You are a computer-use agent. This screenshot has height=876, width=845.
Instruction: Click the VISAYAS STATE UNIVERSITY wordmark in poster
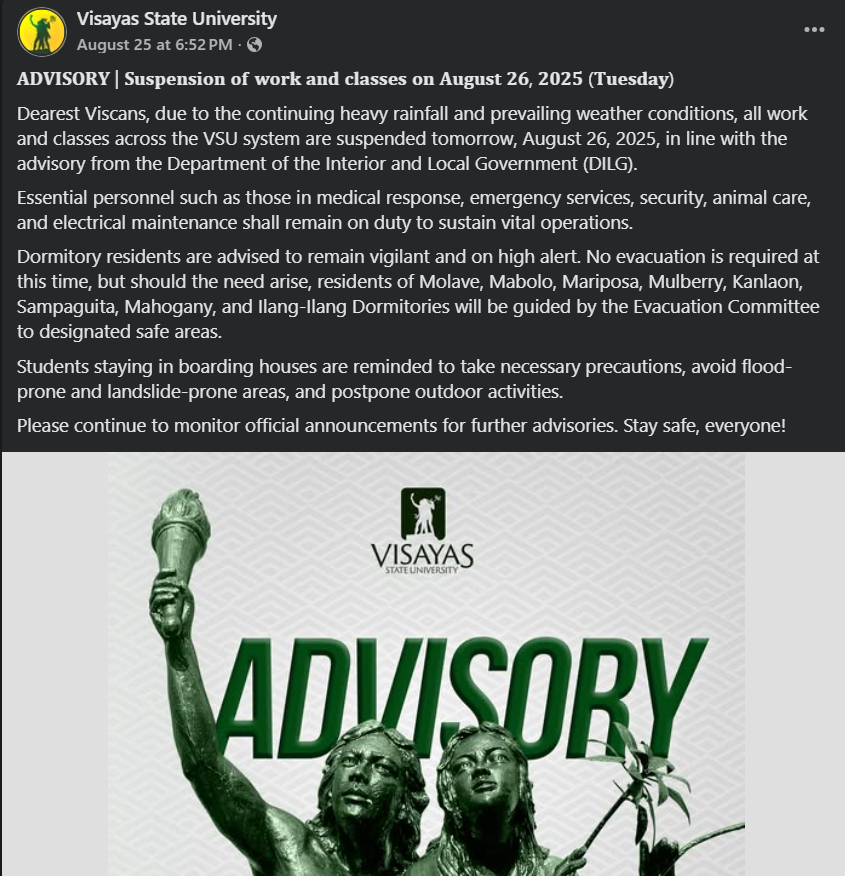click(422, 558)
